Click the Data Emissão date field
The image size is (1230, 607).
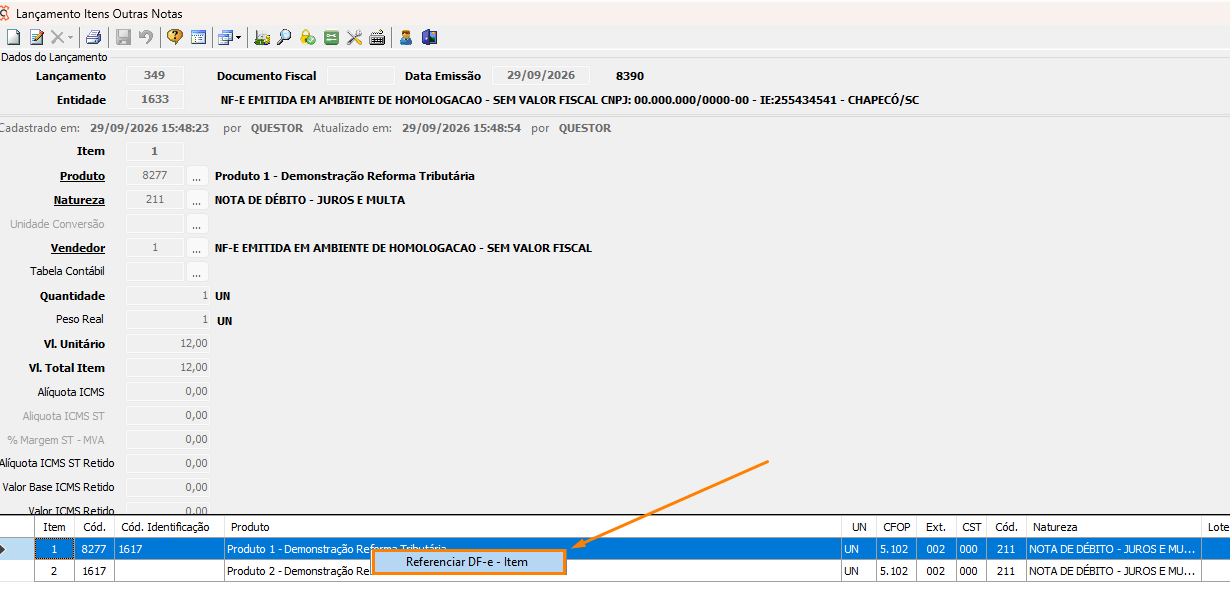(x=540, y=75)
